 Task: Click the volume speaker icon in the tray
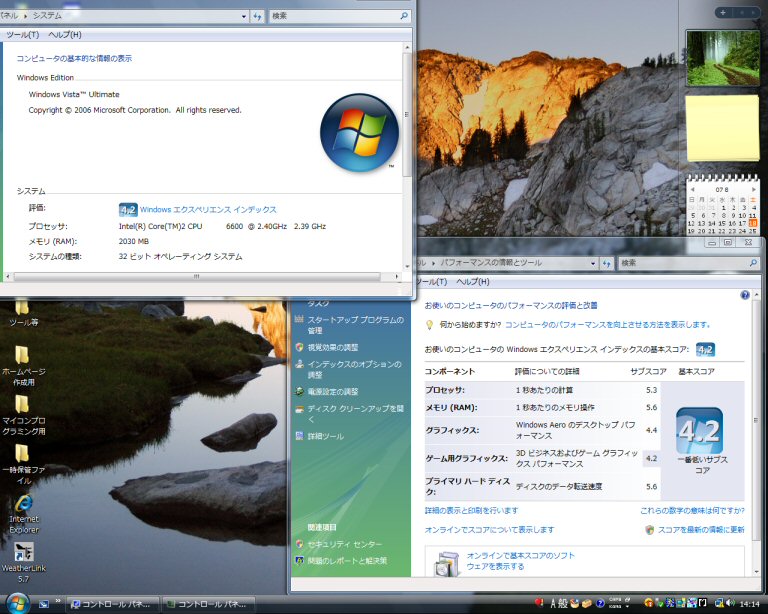pyautogui.click(x=730, y=603)
